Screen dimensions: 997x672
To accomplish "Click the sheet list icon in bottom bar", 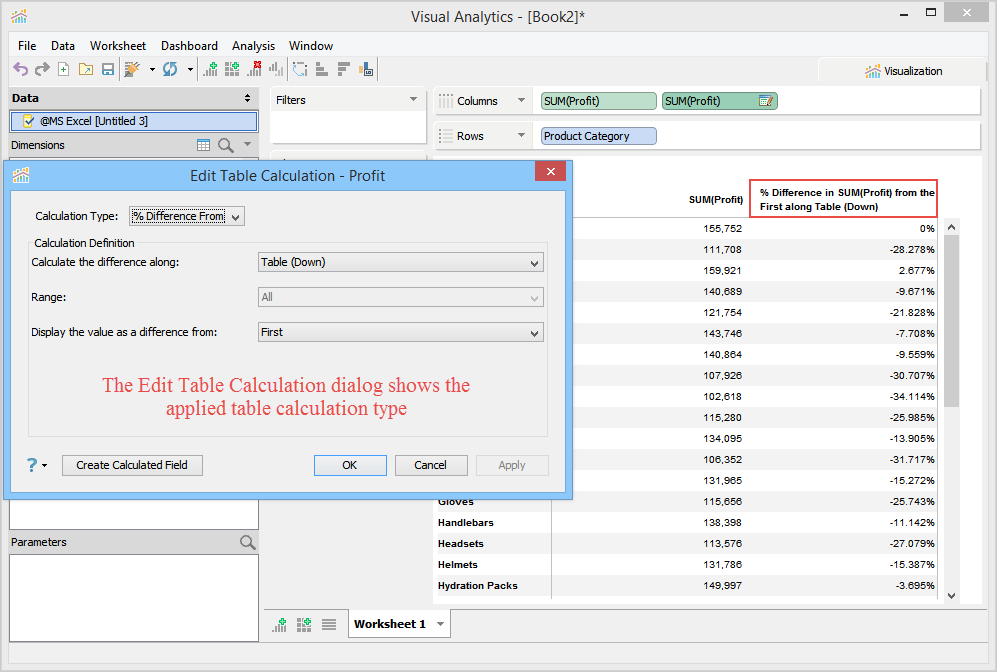I will (329, 624).
